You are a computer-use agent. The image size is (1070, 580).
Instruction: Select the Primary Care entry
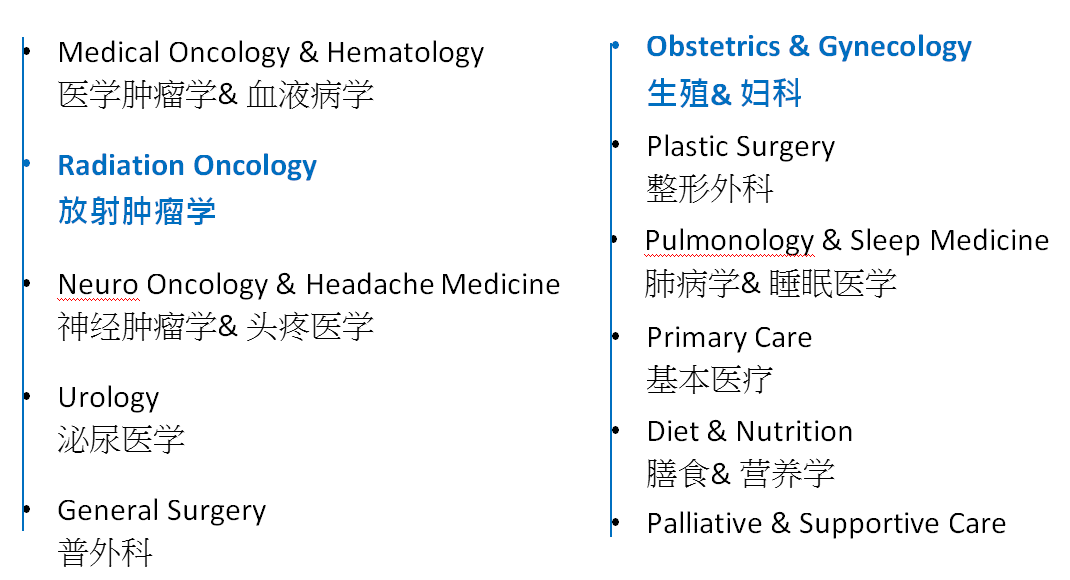click(729, 338)
